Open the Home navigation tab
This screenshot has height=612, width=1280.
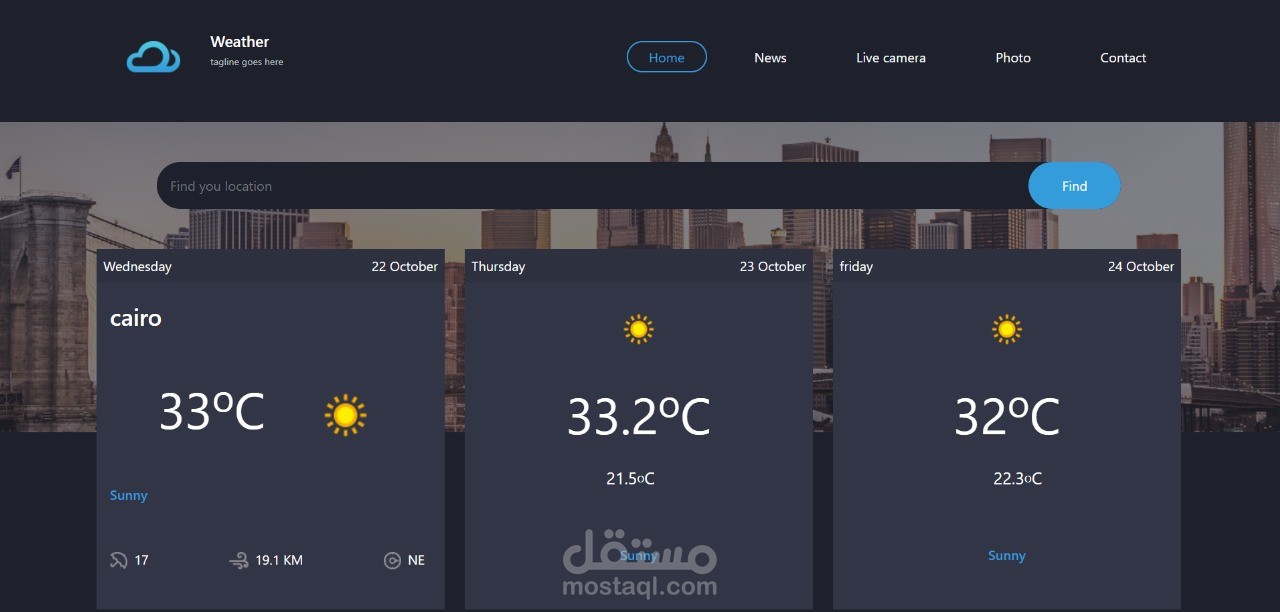(666, 57)
